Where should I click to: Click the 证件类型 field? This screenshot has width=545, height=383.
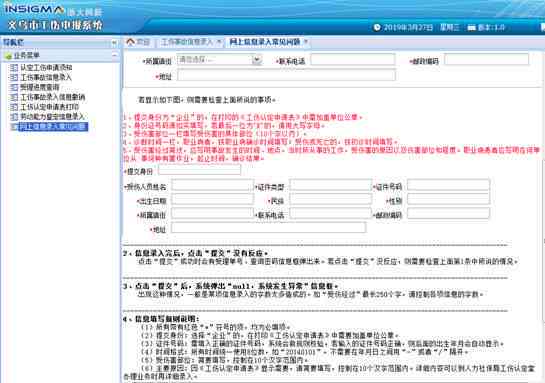331,186
